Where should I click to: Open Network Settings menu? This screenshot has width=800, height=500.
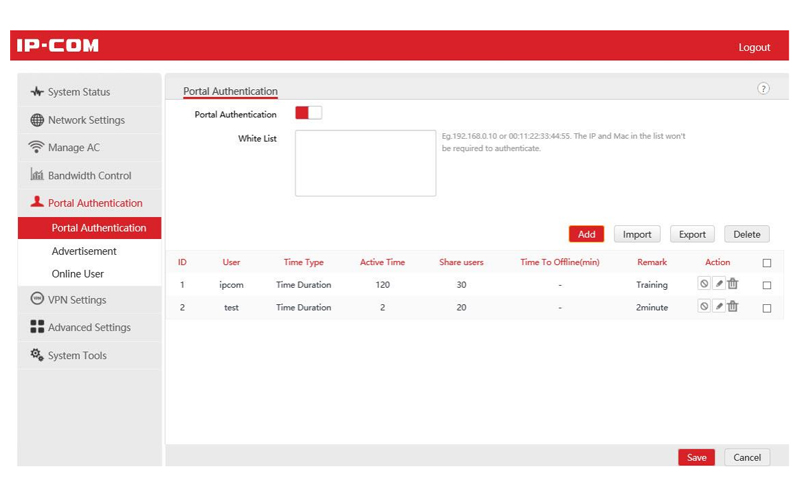89,120
